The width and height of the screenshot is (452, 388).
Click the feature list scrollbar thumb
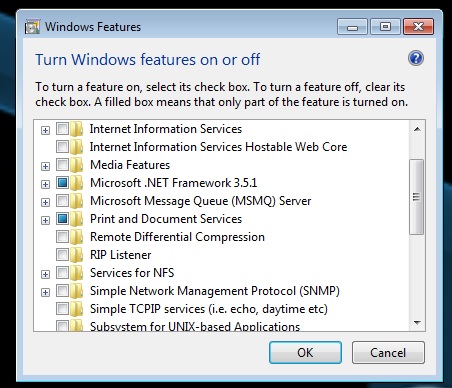point(416,197)
